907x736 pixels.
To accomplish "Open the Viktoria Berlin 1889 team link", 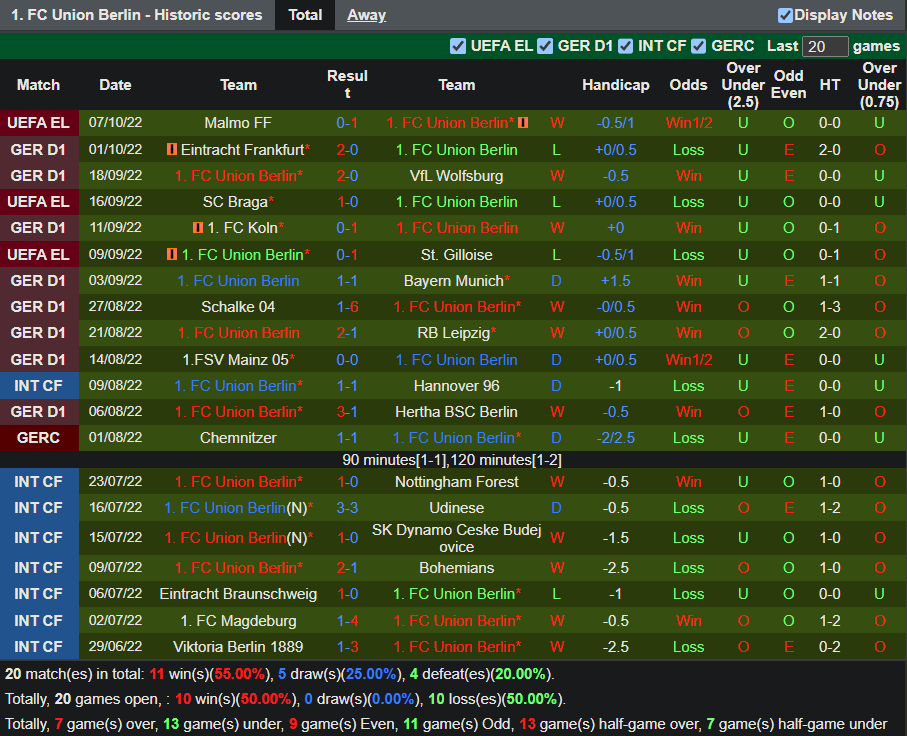I will [x=238, y=647].
